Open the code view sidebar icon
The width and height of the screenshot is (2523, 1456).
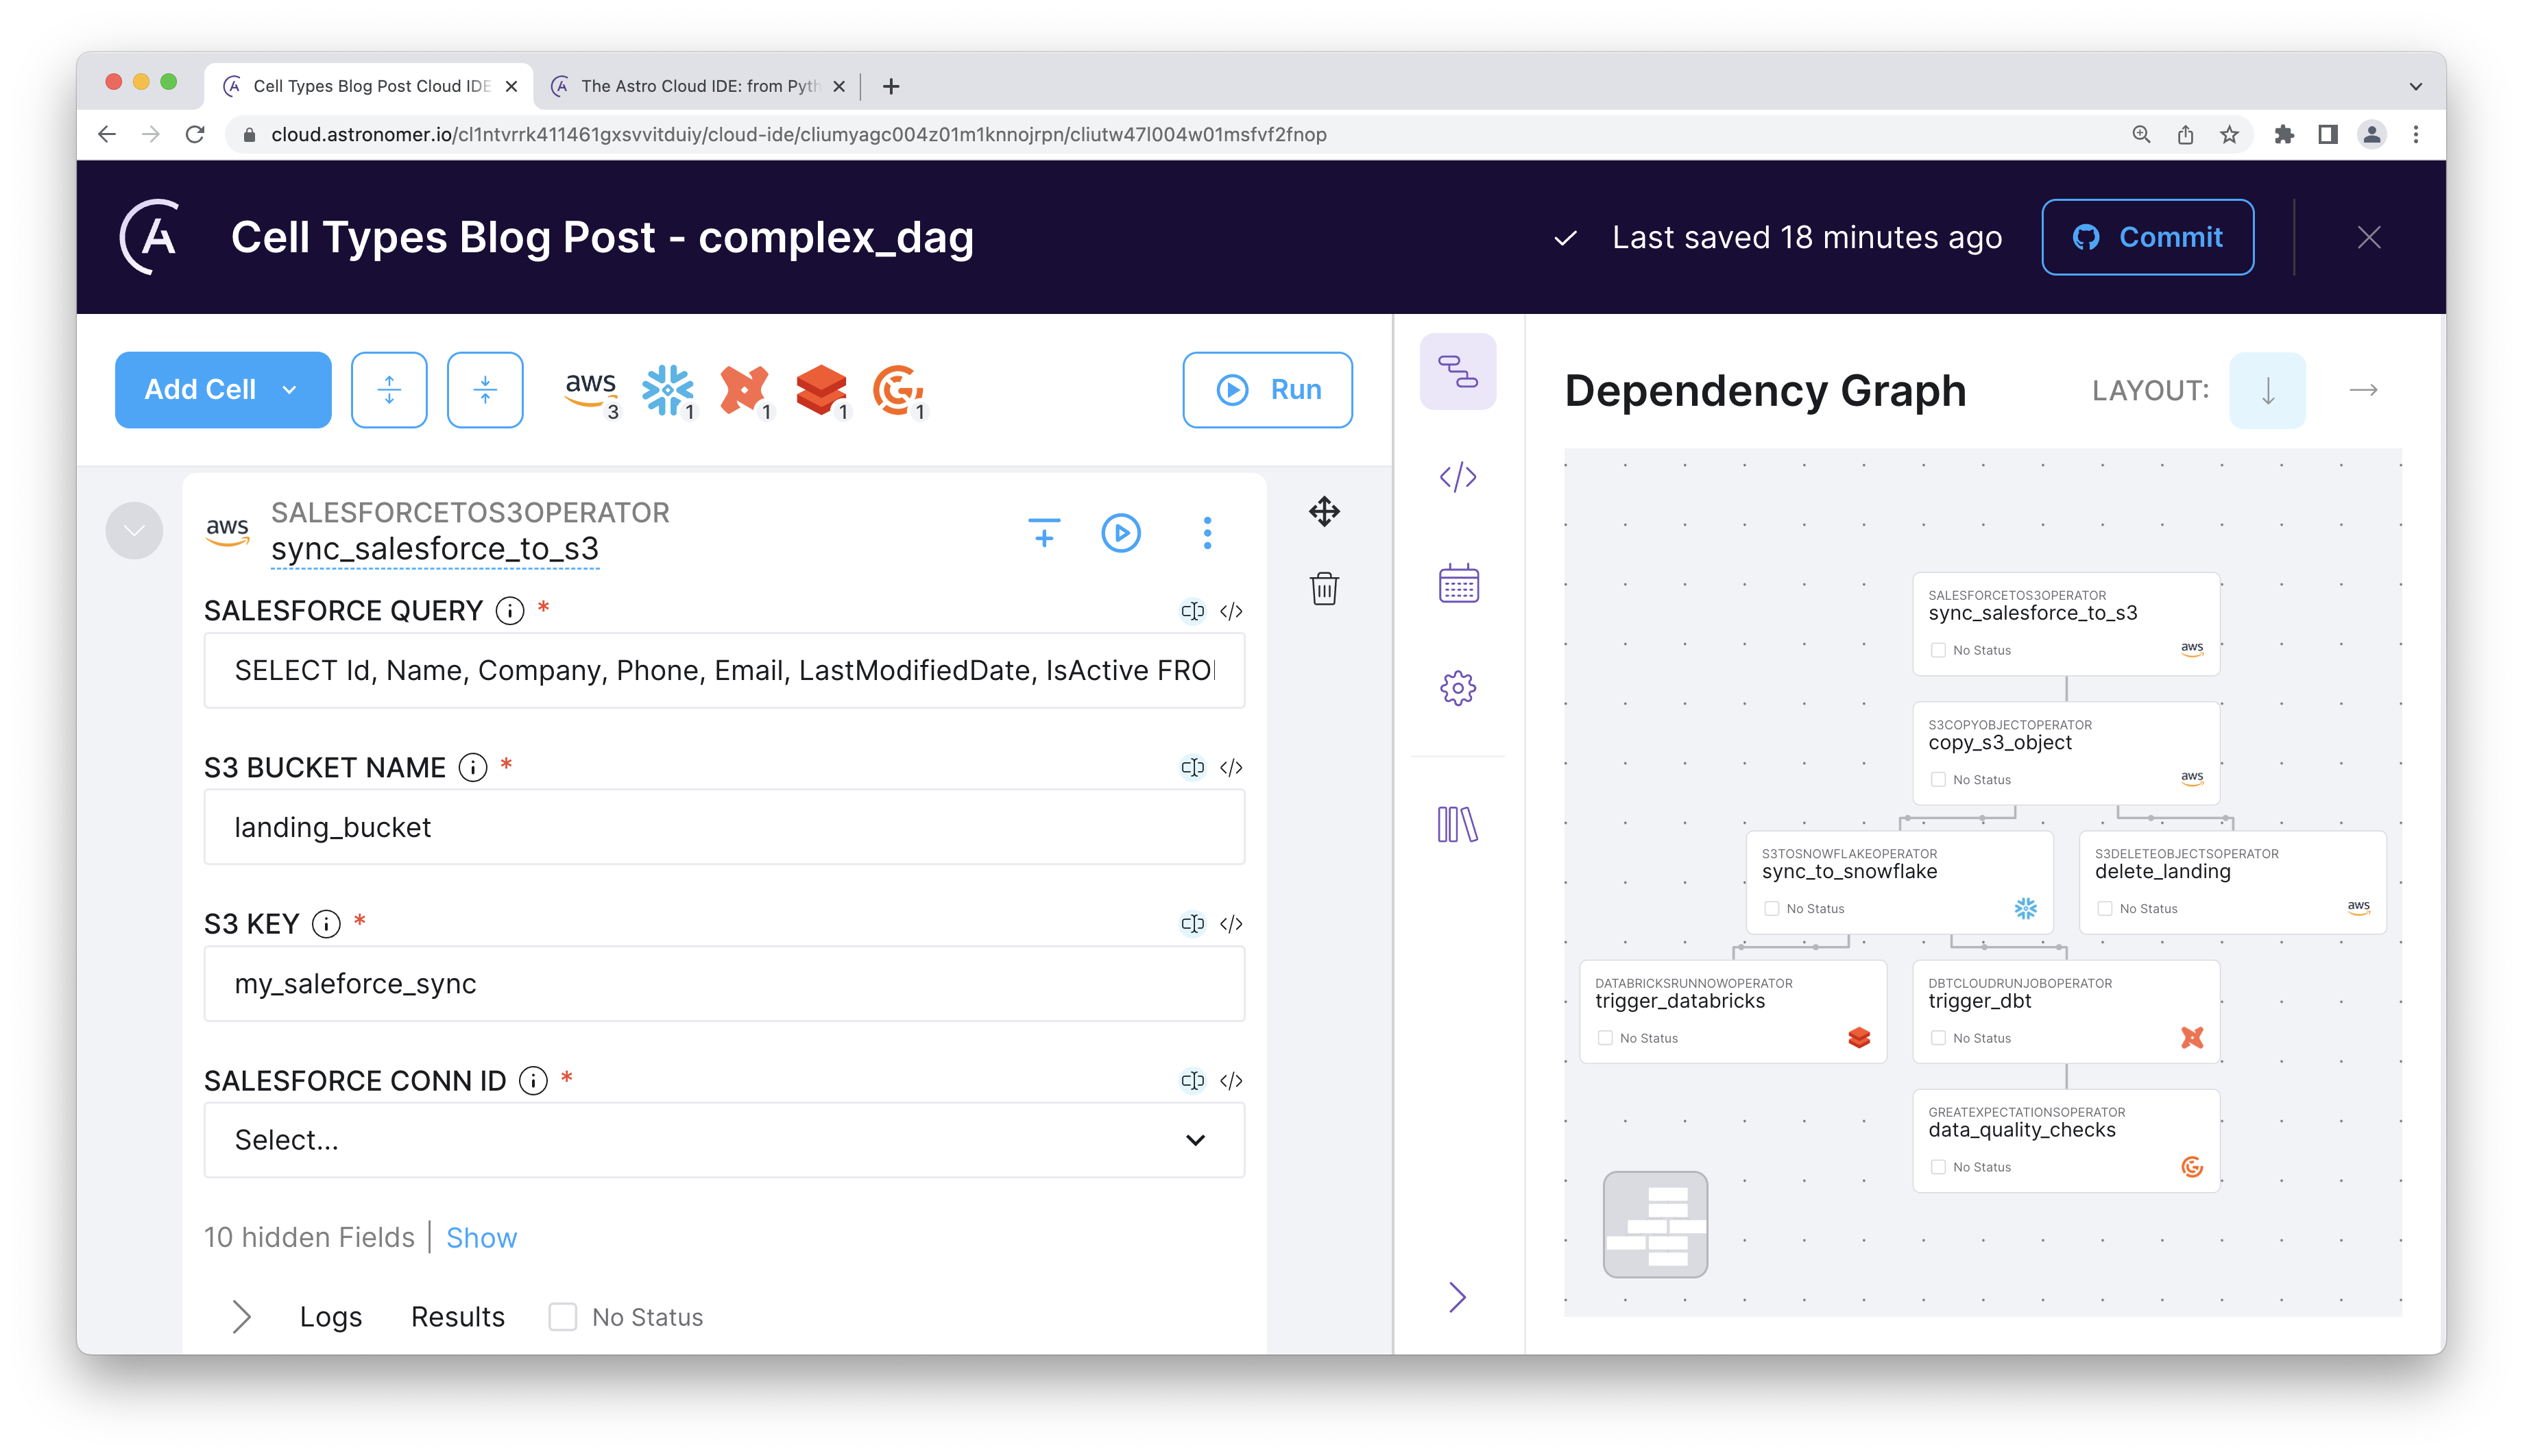tap(1457, 476)
